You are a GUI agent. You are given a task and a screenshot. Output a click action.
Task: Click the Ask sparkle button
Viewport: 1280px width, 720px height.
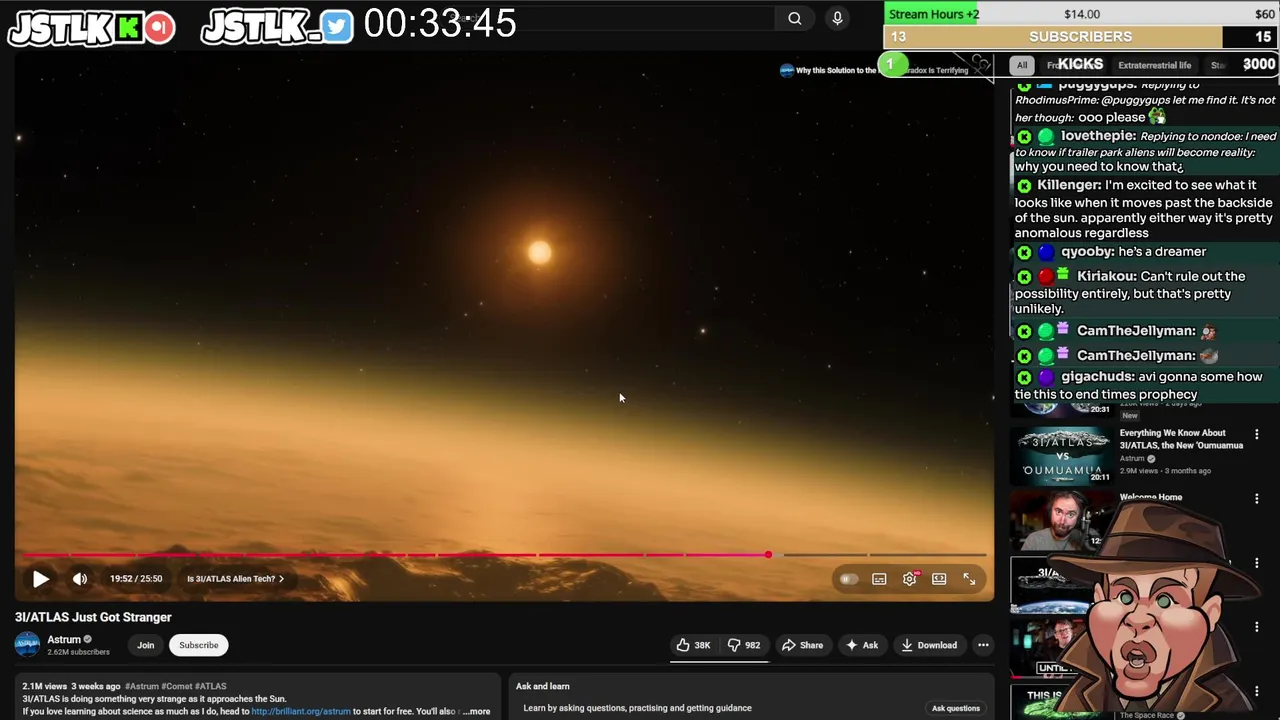pyautogui.click(x=862, y=645)
